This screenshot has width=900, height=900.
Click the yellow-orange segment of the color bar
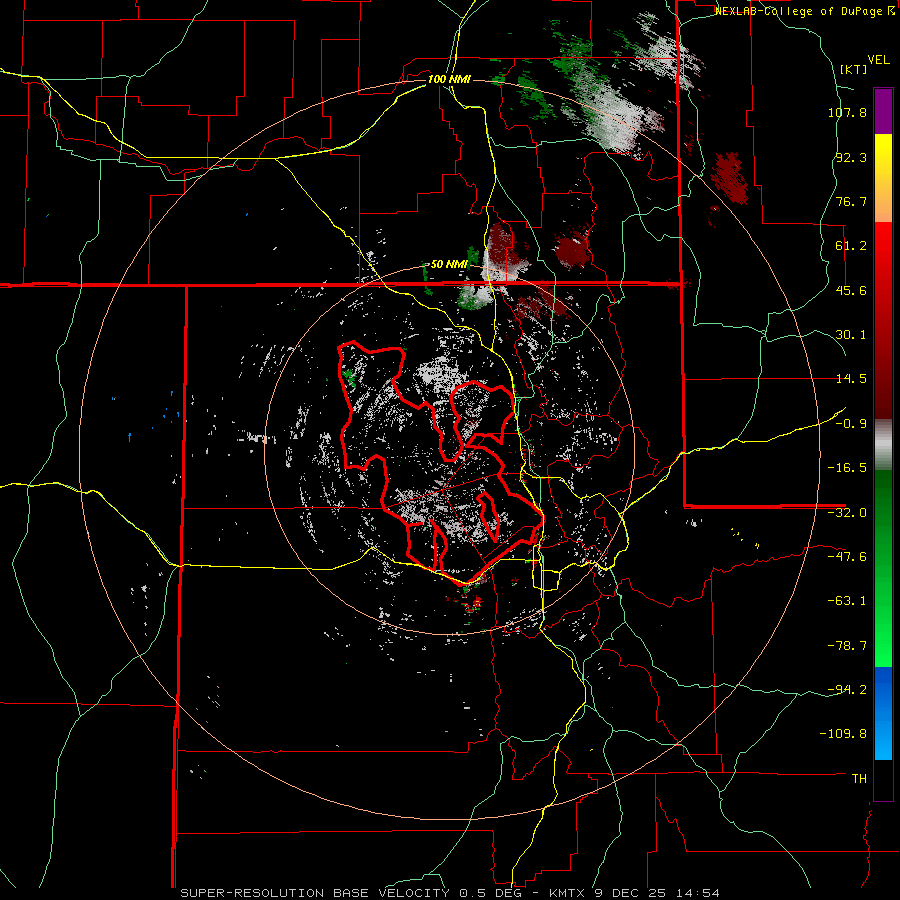click(x=883, y=178)
